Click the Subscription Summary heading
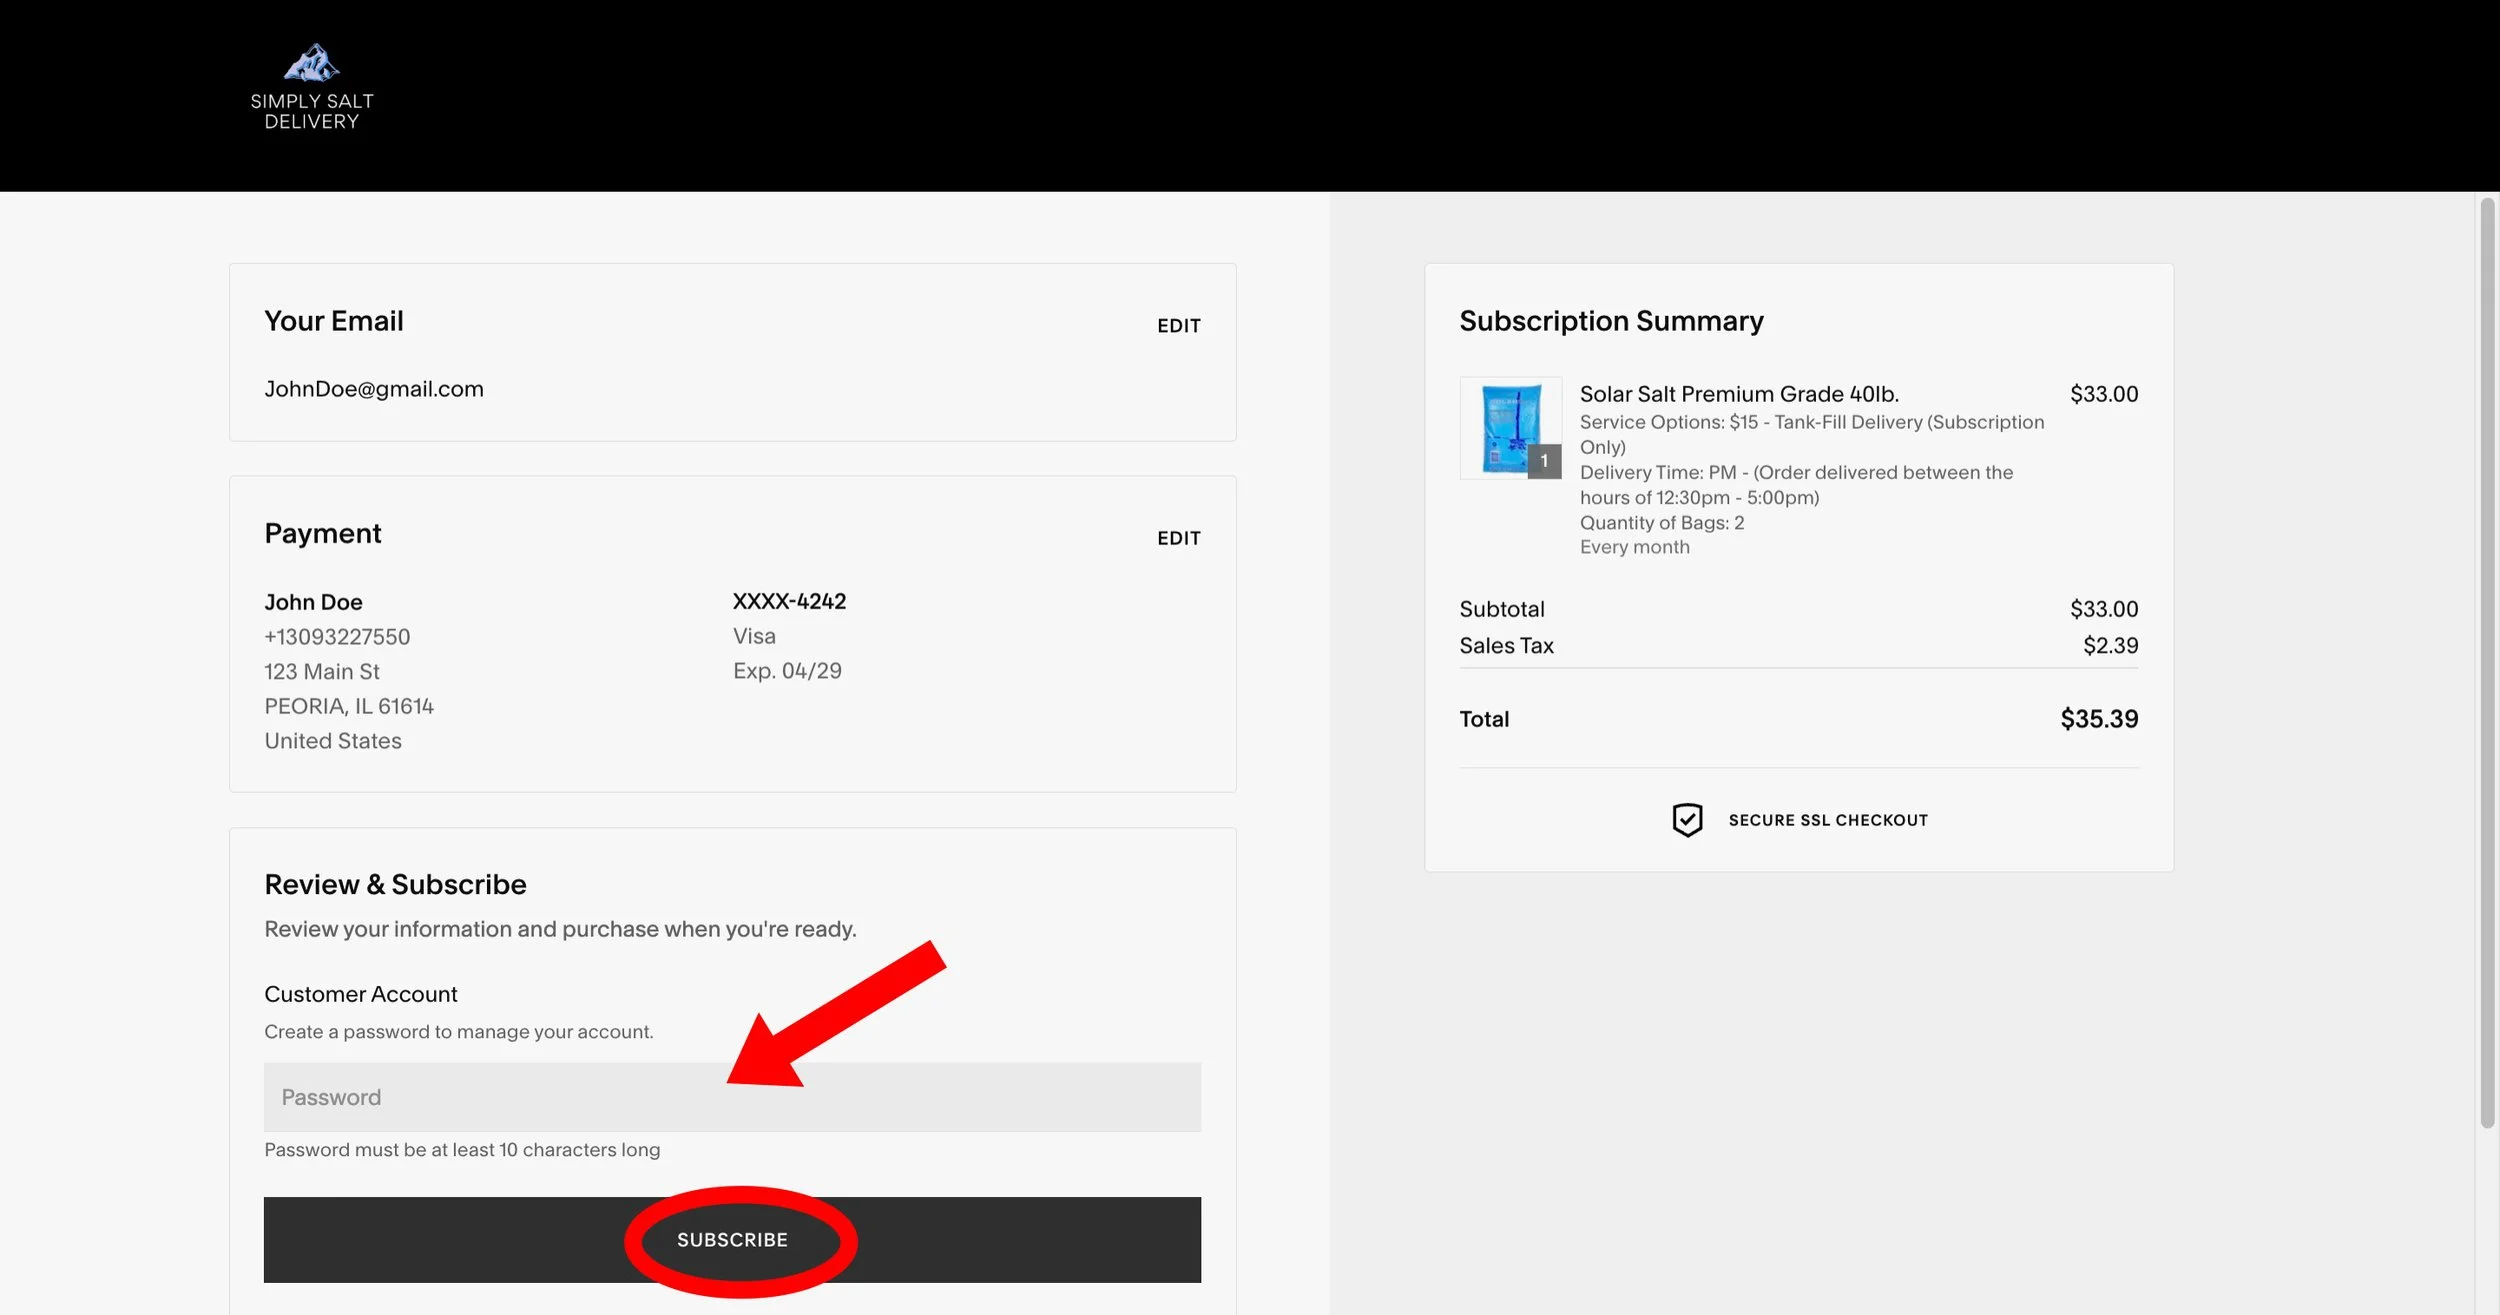The height and width of the screenshot is (1315, 2500). [x=1611, y=321]
